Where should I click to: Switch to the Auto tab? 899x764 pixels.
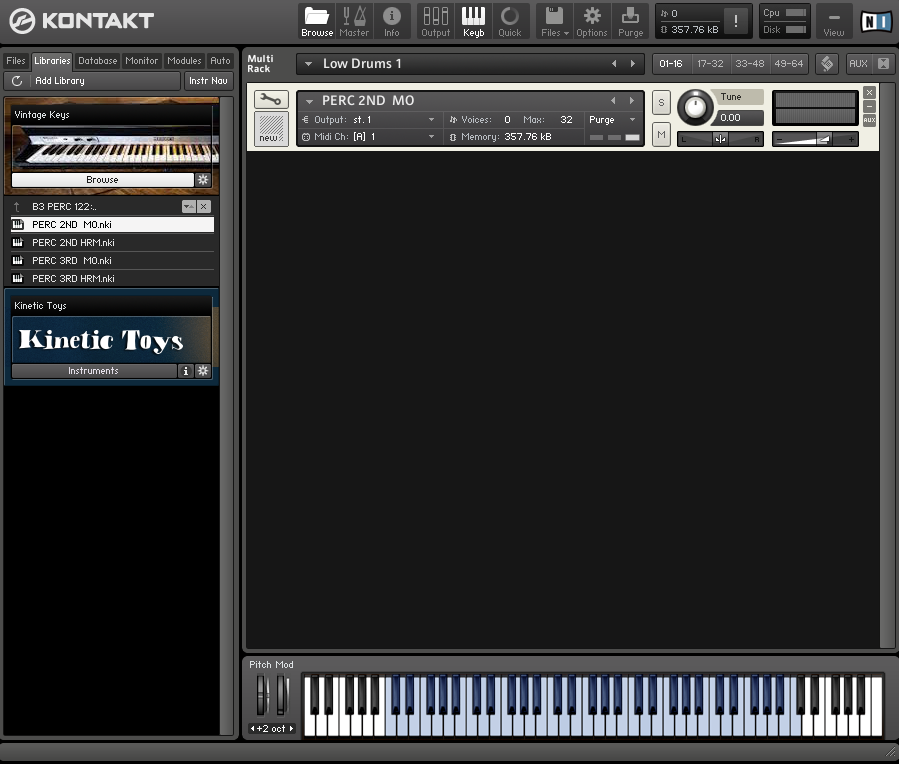point(220,61)
